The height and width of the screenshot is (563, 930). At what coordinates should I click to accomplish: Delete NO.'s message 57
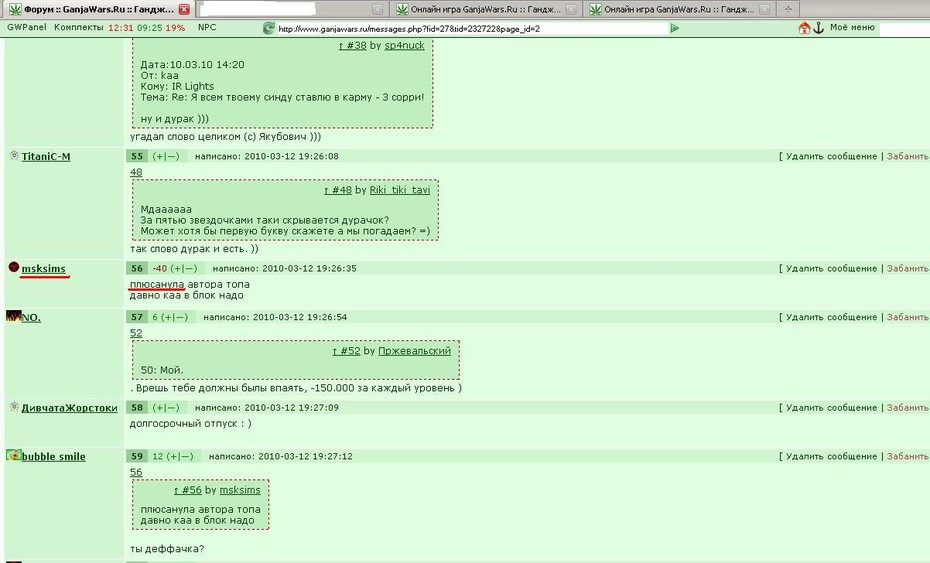[832, 317]
